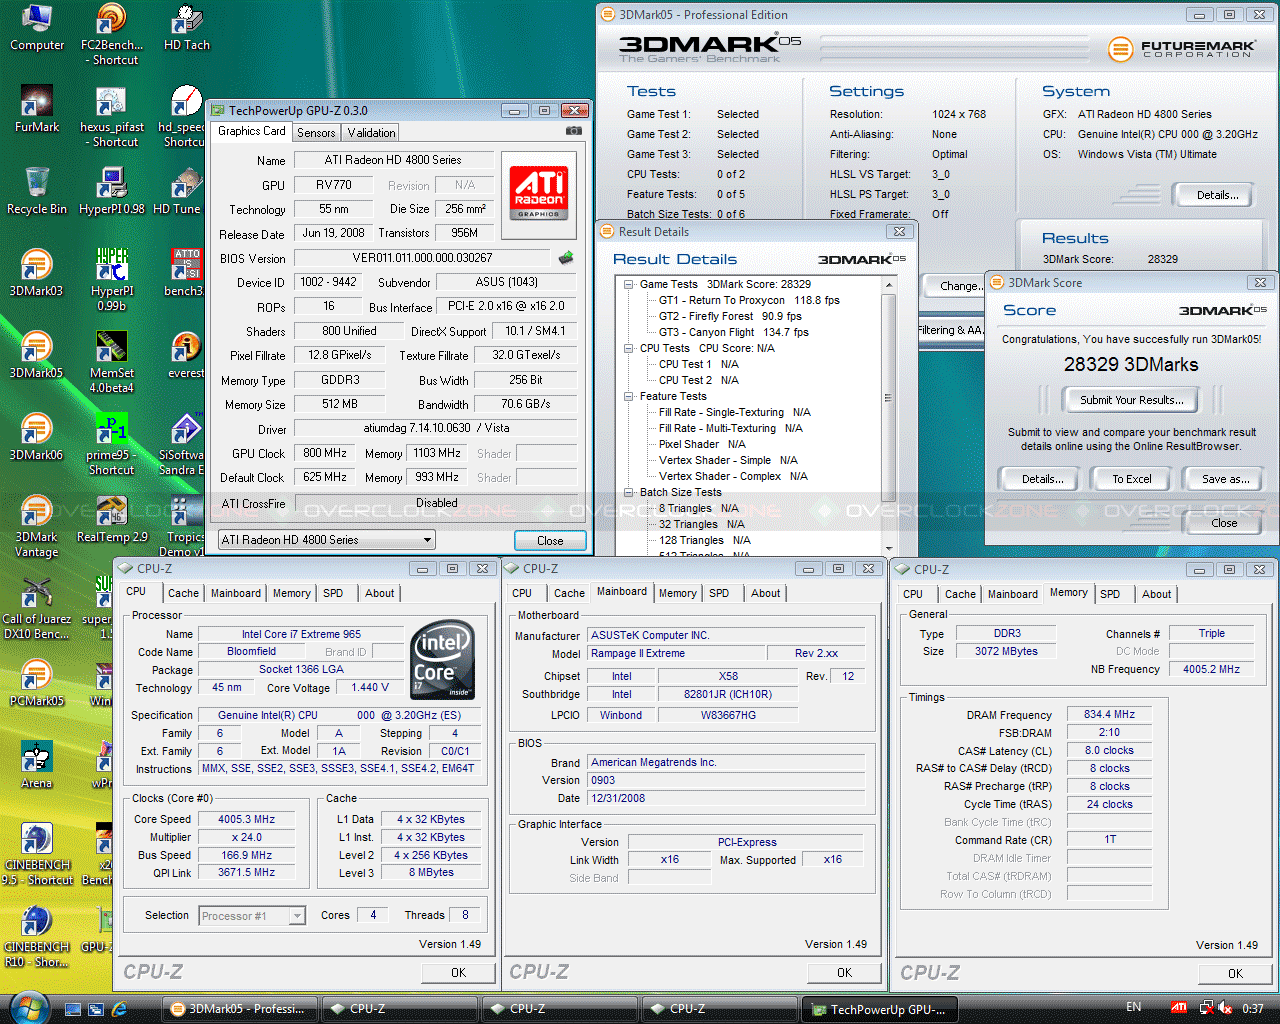1280x1024 pixels.
Task: Open About tab in Memory CPU-Z window
Action: (1157, 594)
